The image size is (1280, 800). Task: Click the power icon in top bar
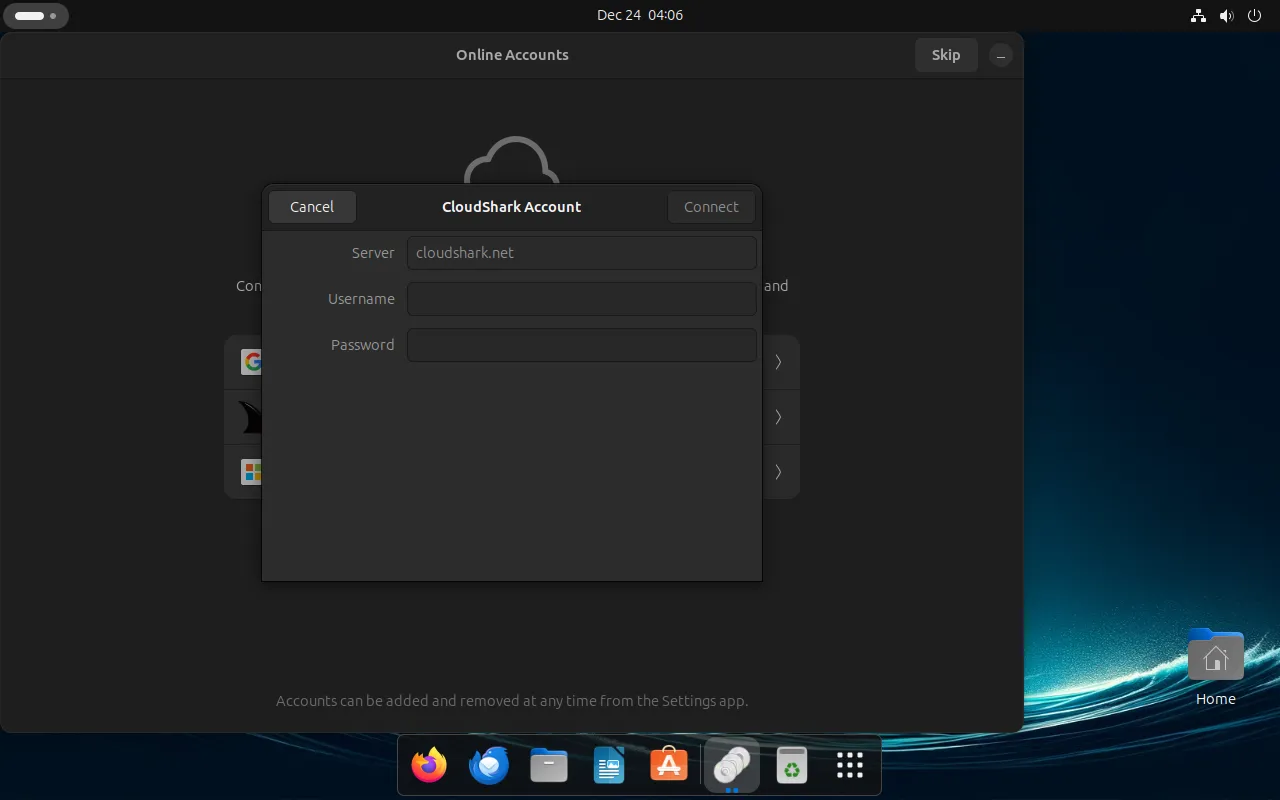coord(1255,16)
